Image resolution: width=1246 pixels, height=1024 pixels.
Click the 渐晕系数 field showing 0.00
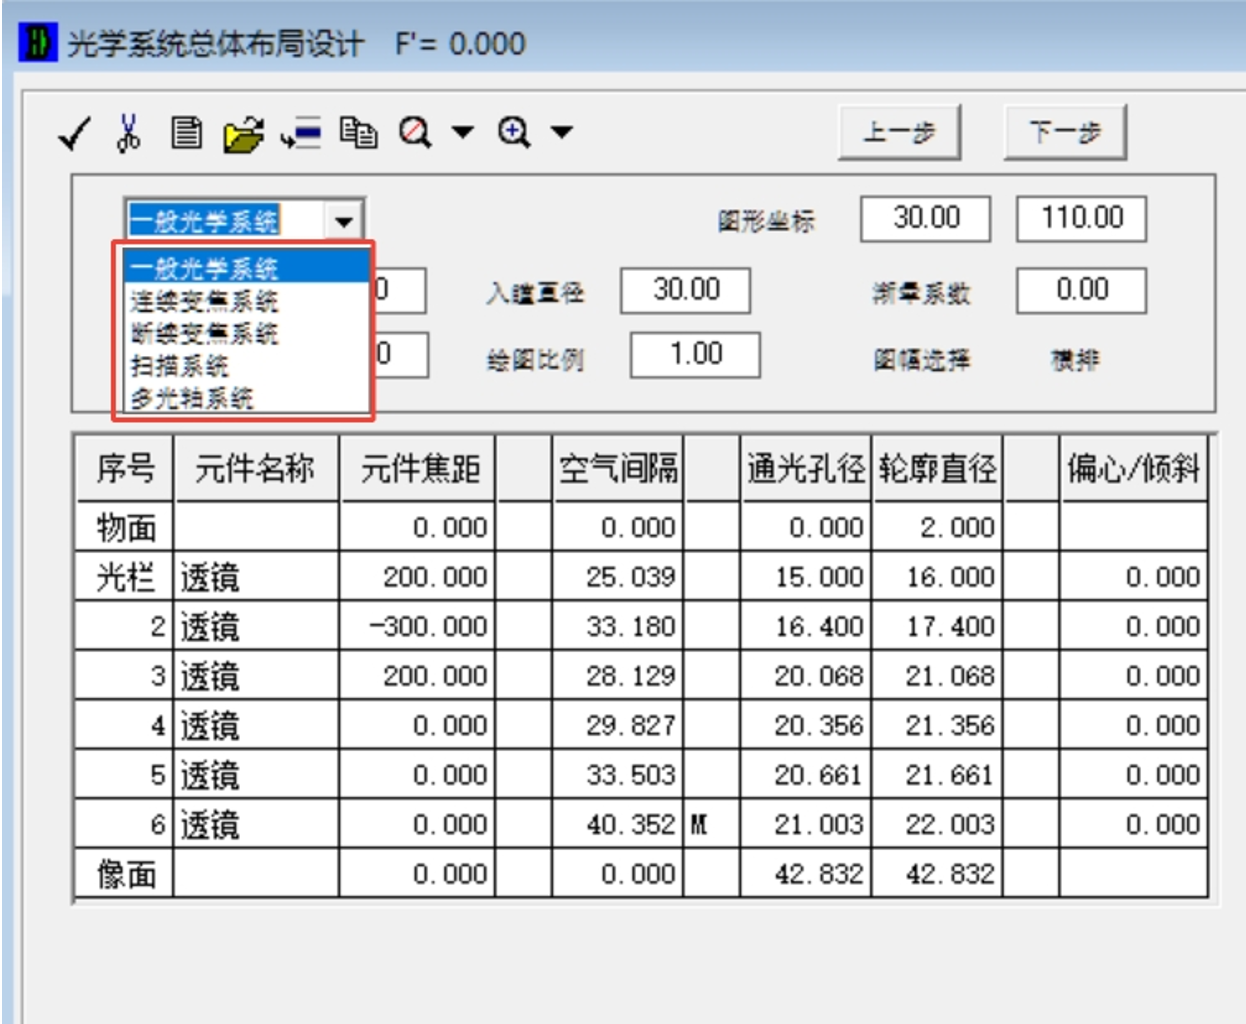click(1081, 290)
